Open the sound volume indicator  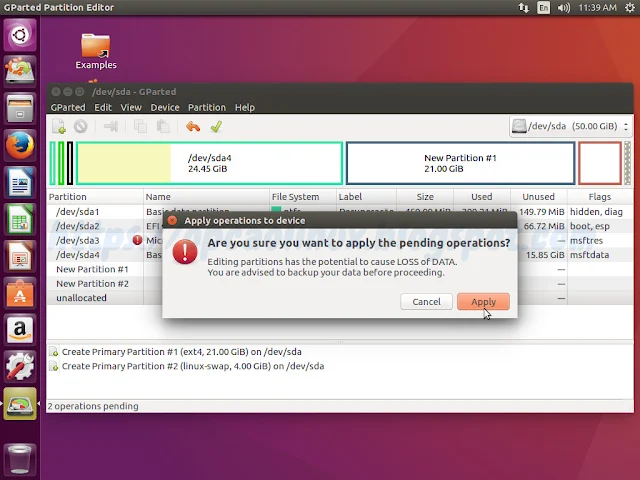564,7
